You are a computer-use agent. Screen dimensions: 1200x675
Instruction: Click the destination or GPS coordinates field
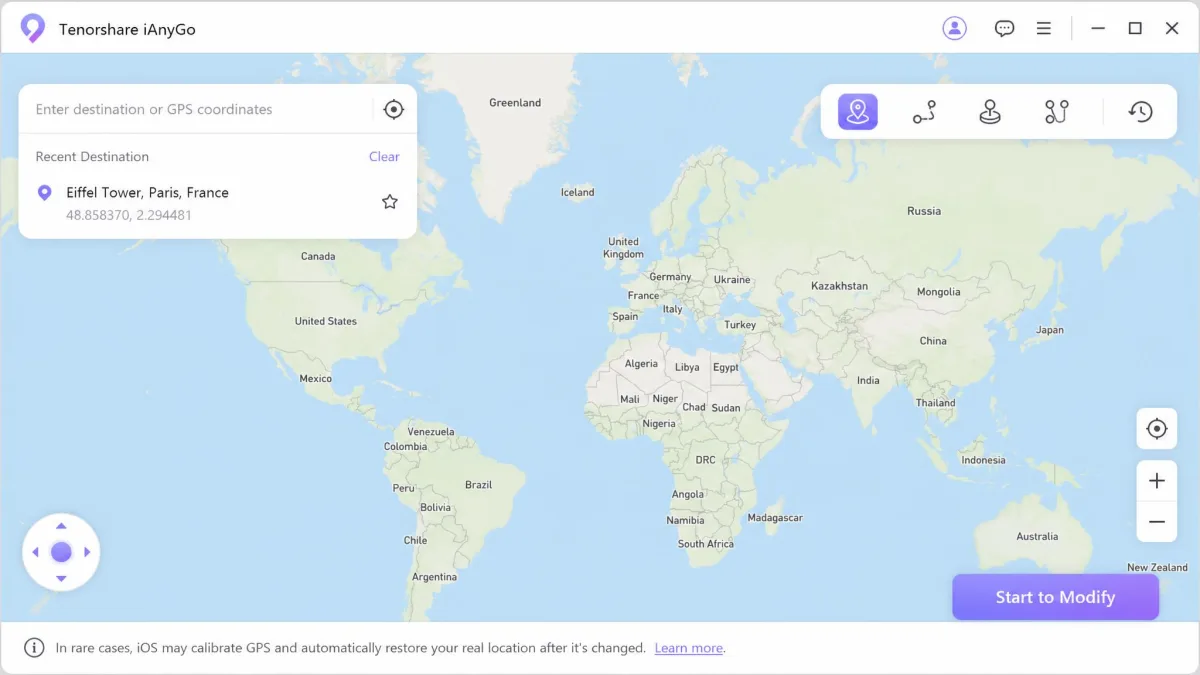click(x=195, y=109)
